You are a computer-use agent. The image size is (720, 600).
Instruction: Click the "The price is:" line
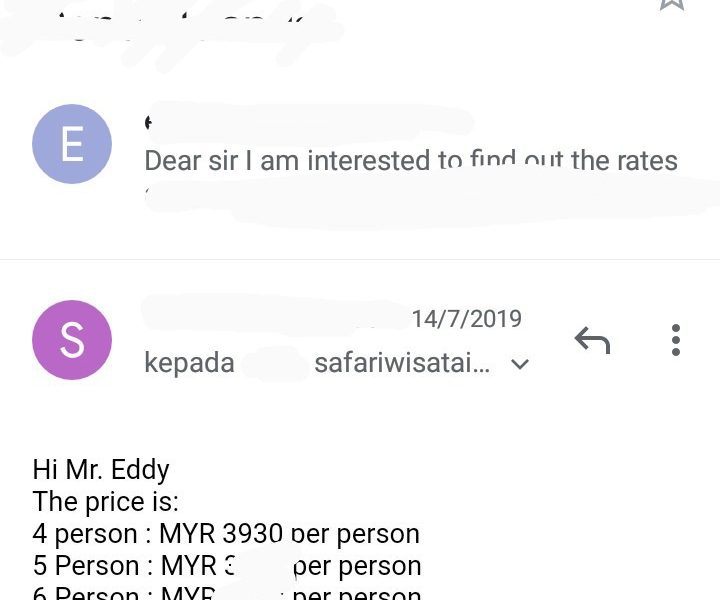105,501
